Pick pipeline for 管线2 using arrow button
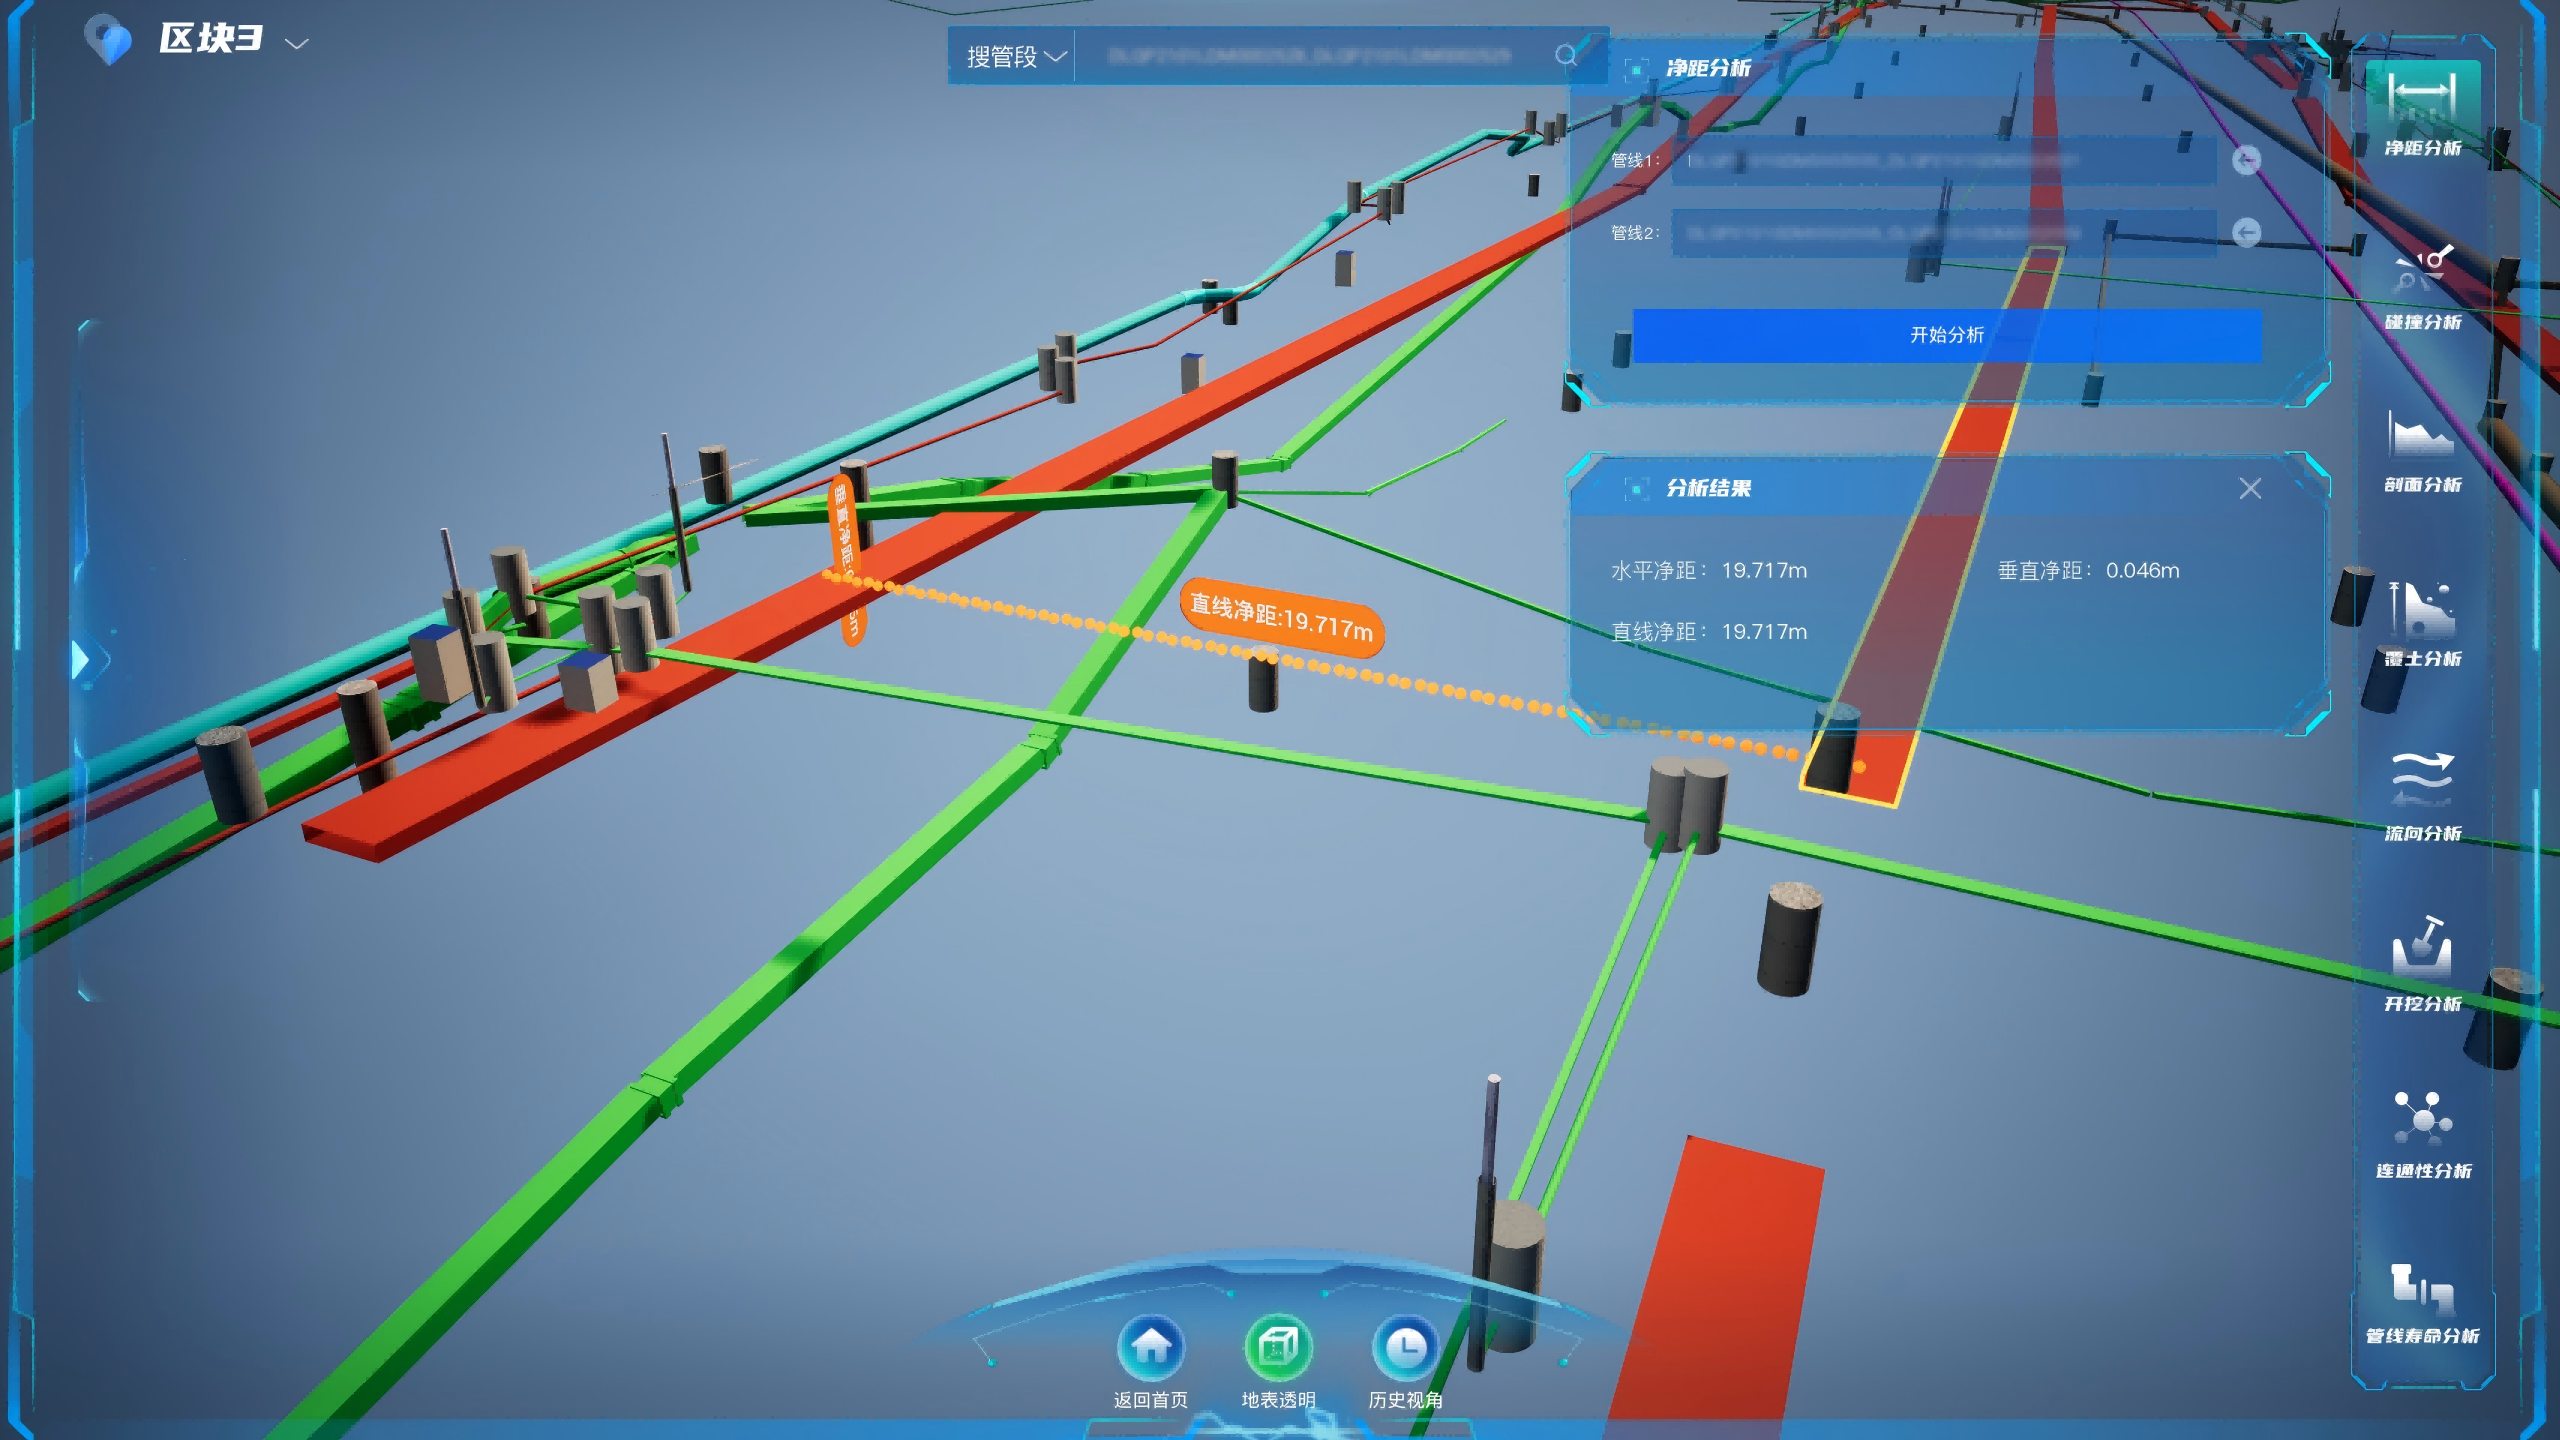The image size is (2560, 1440). (2246, 233)
